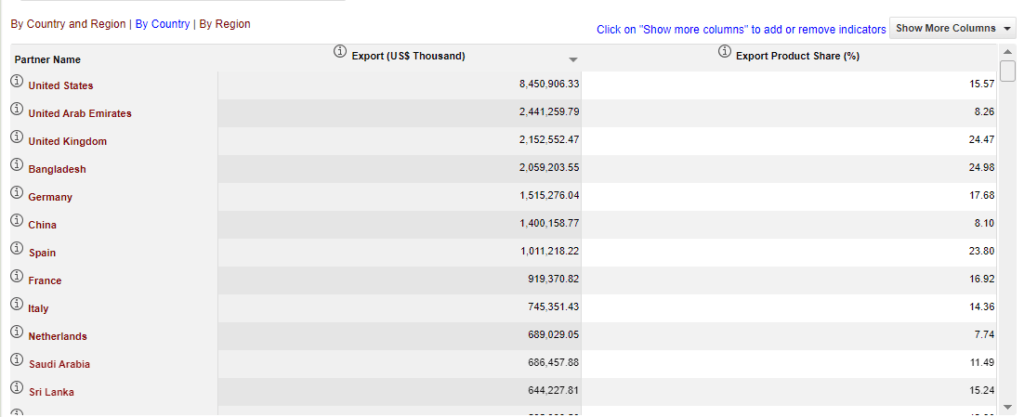Click info icon beside Saudi Arabia
This screenshot has height=417, width=1024.
point(17,360)
